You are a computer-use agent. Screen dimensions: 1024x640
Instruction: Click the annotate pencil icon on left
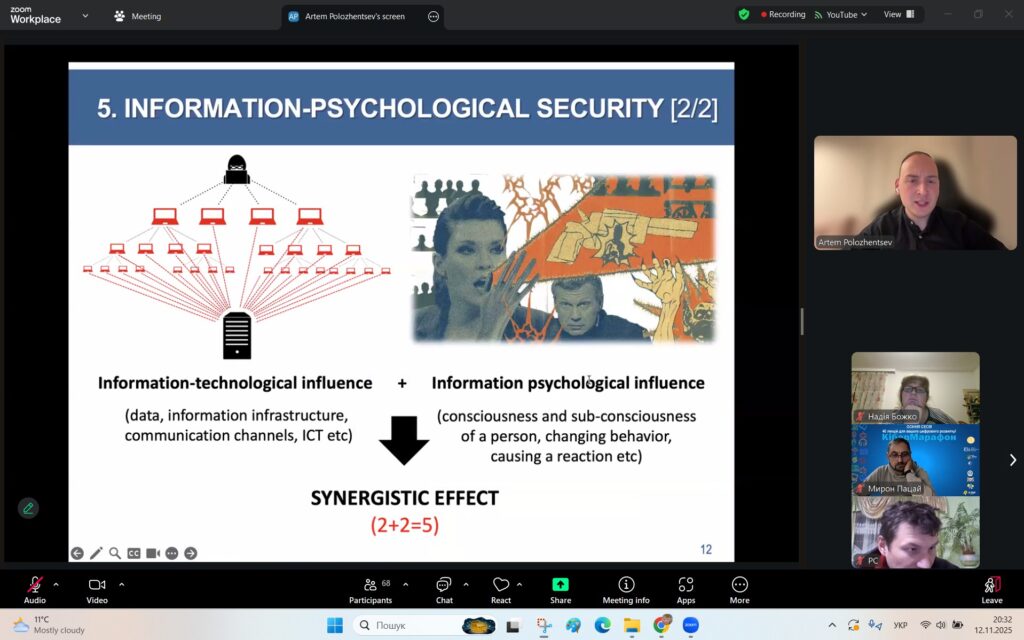coord(28,508)
